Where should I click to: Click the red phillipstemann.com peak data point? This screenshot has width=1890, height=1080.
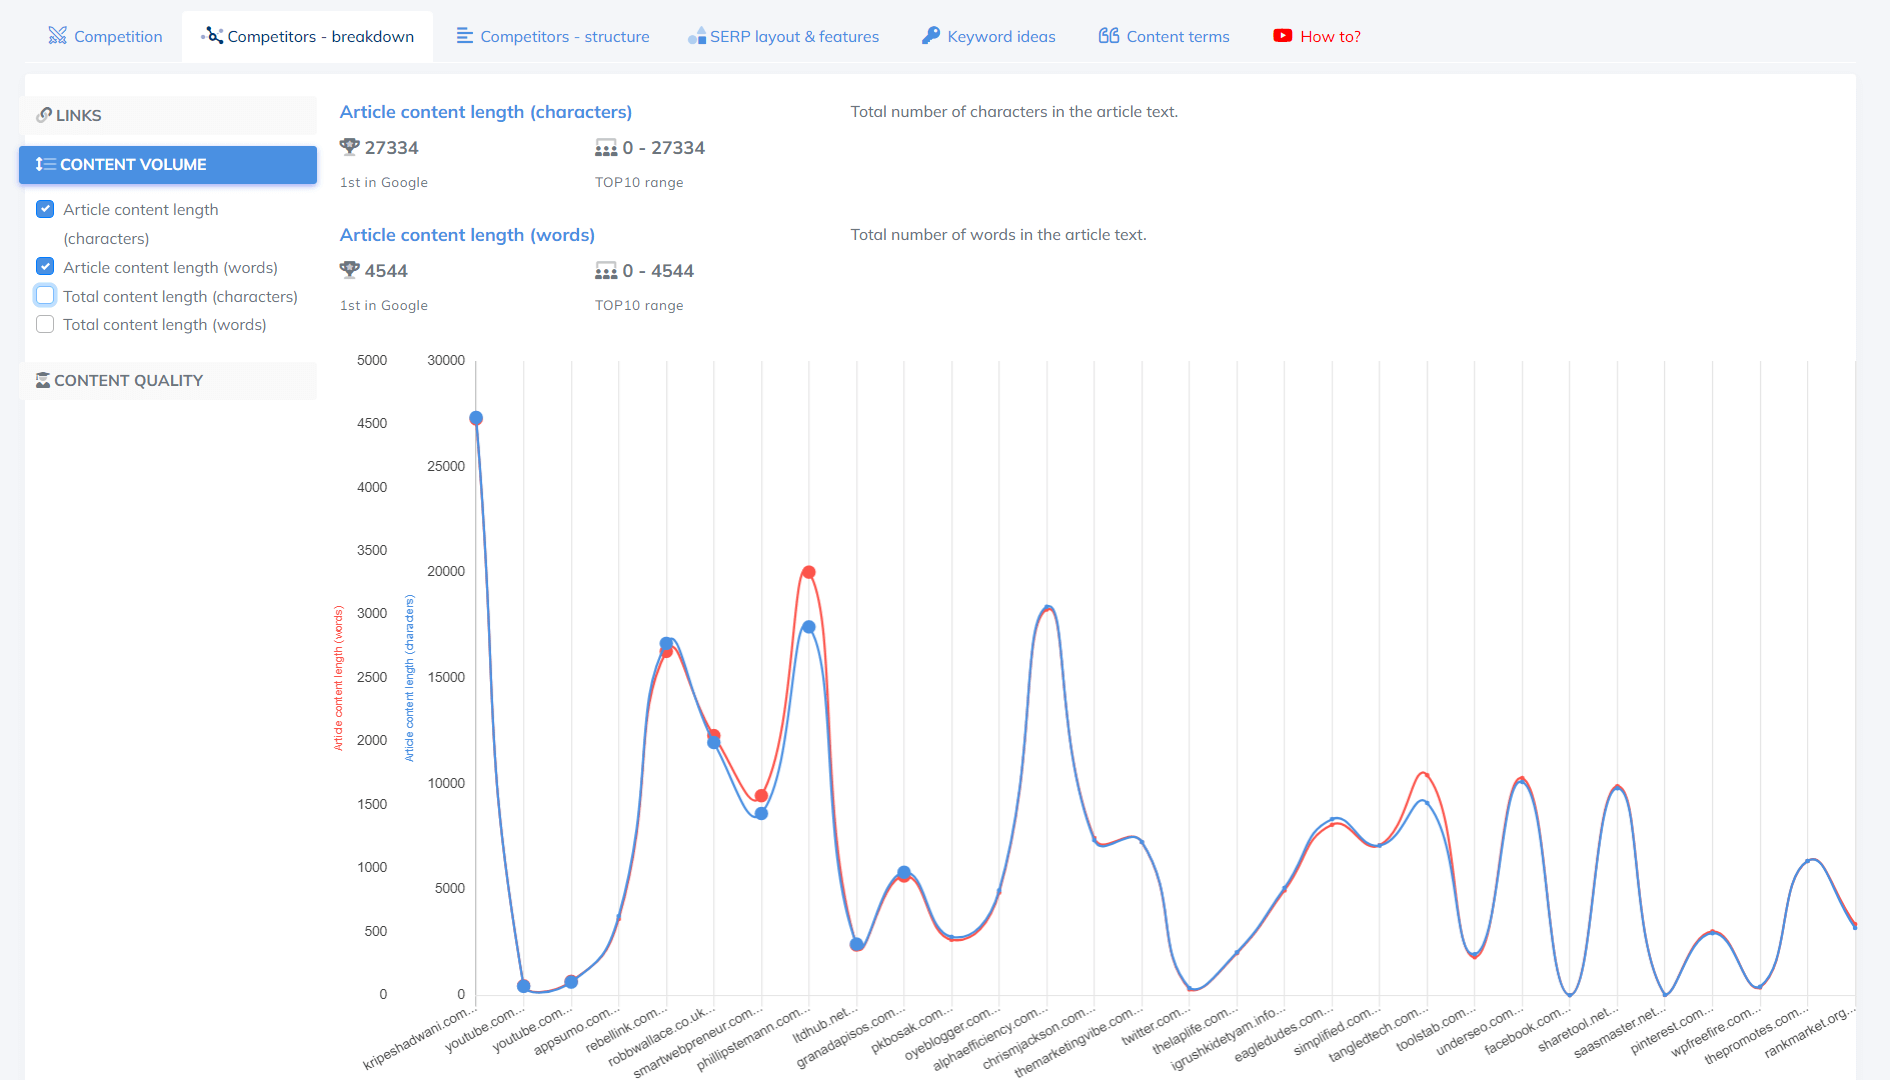coord(808,572)
